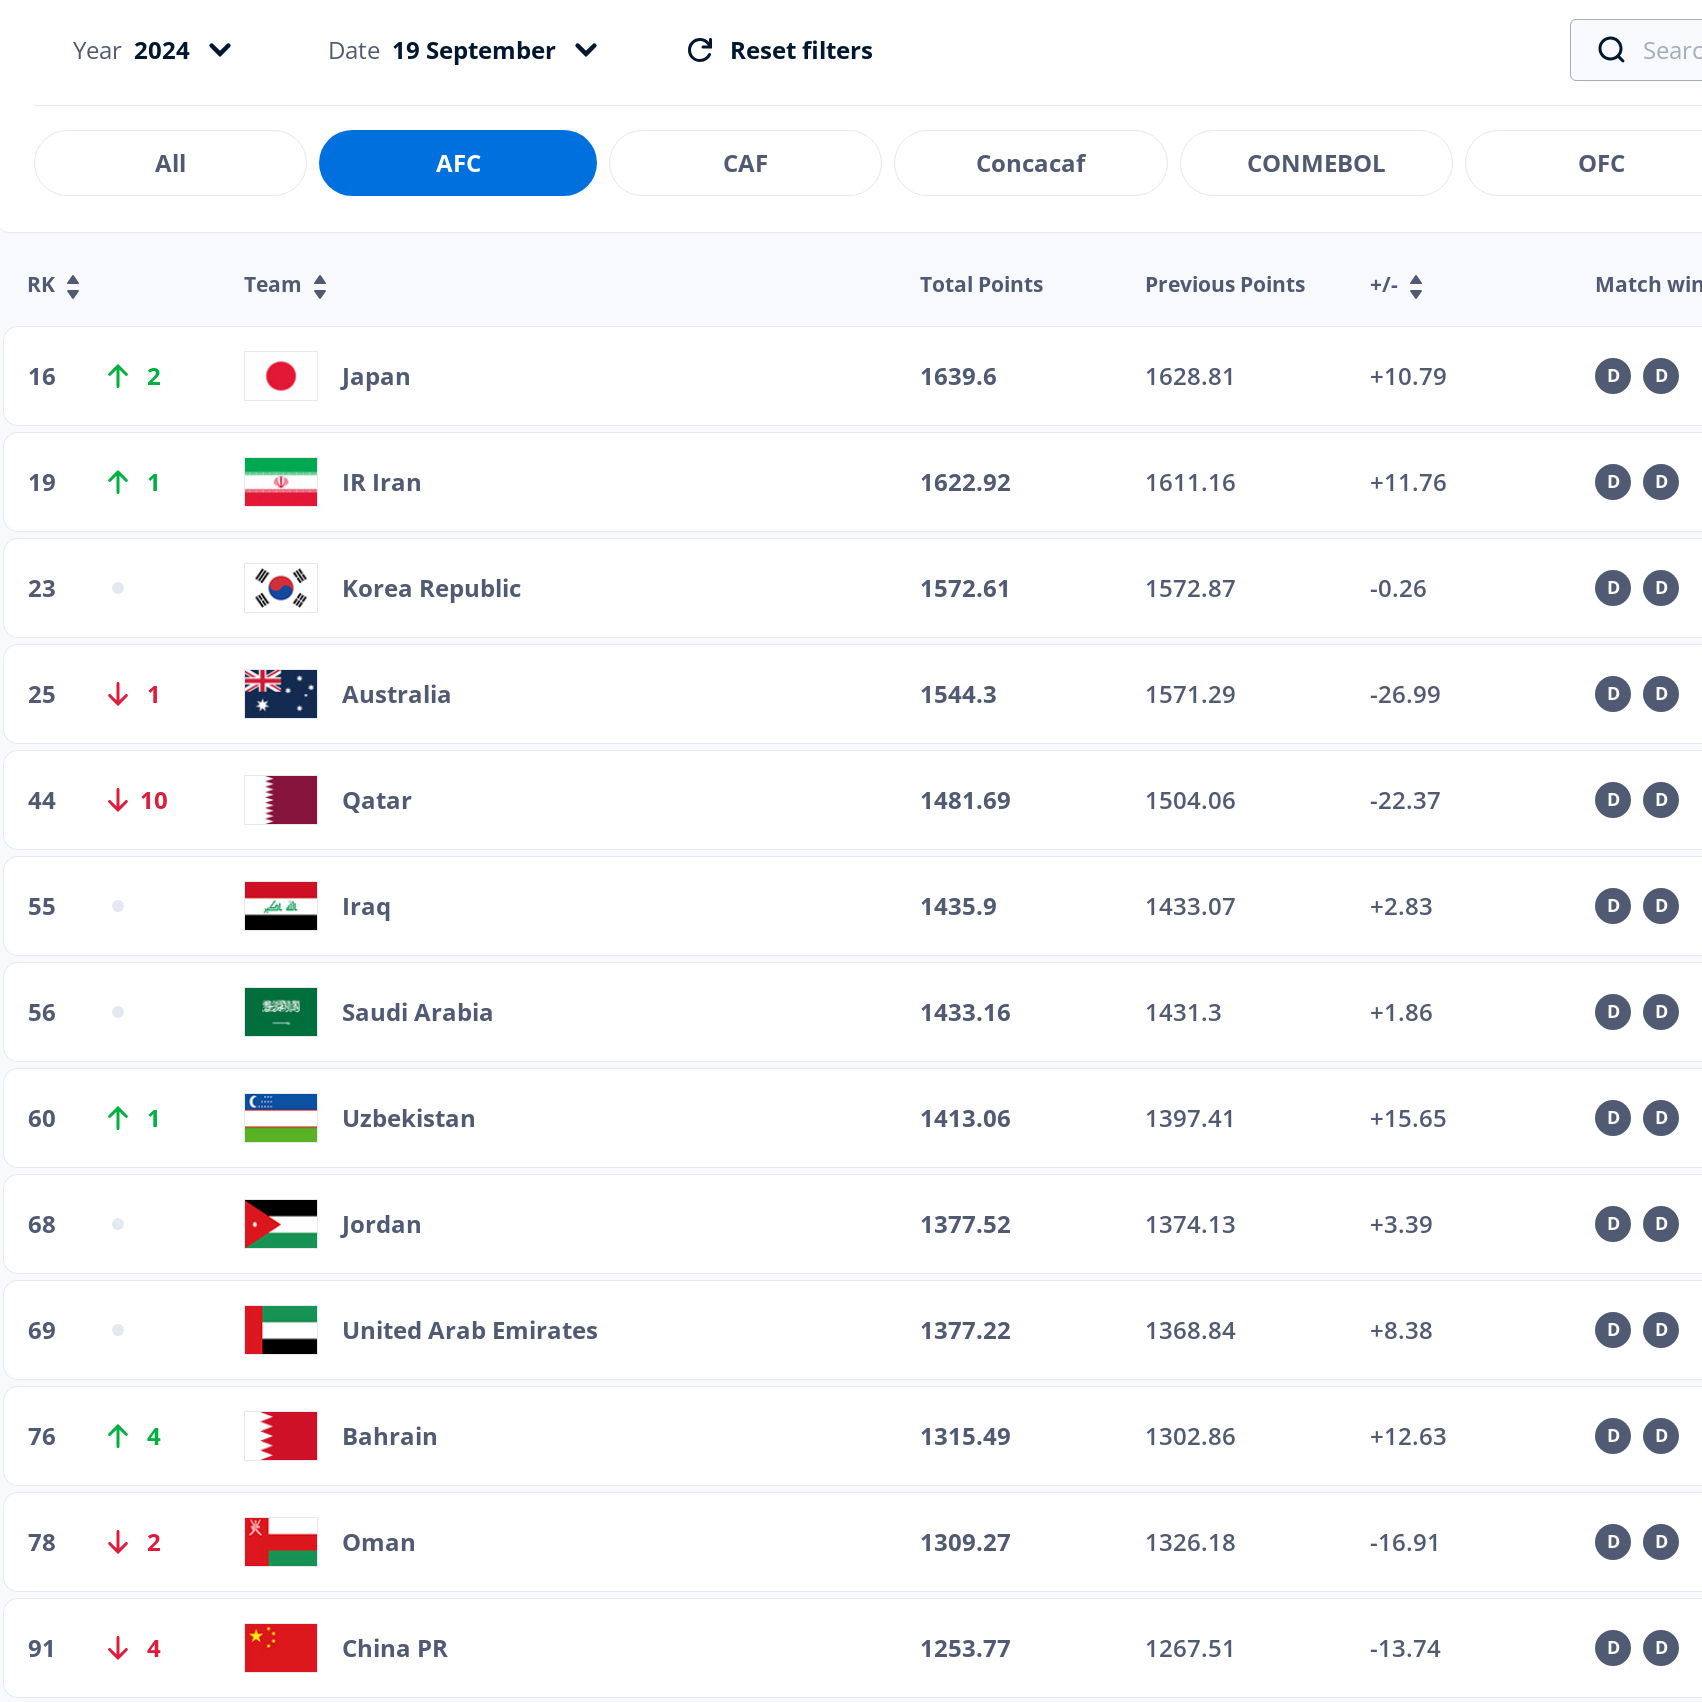Click inside the search input field
Image resolution: width=1702 pixels, height=1702 pixels.
[x=1668, y=50]
